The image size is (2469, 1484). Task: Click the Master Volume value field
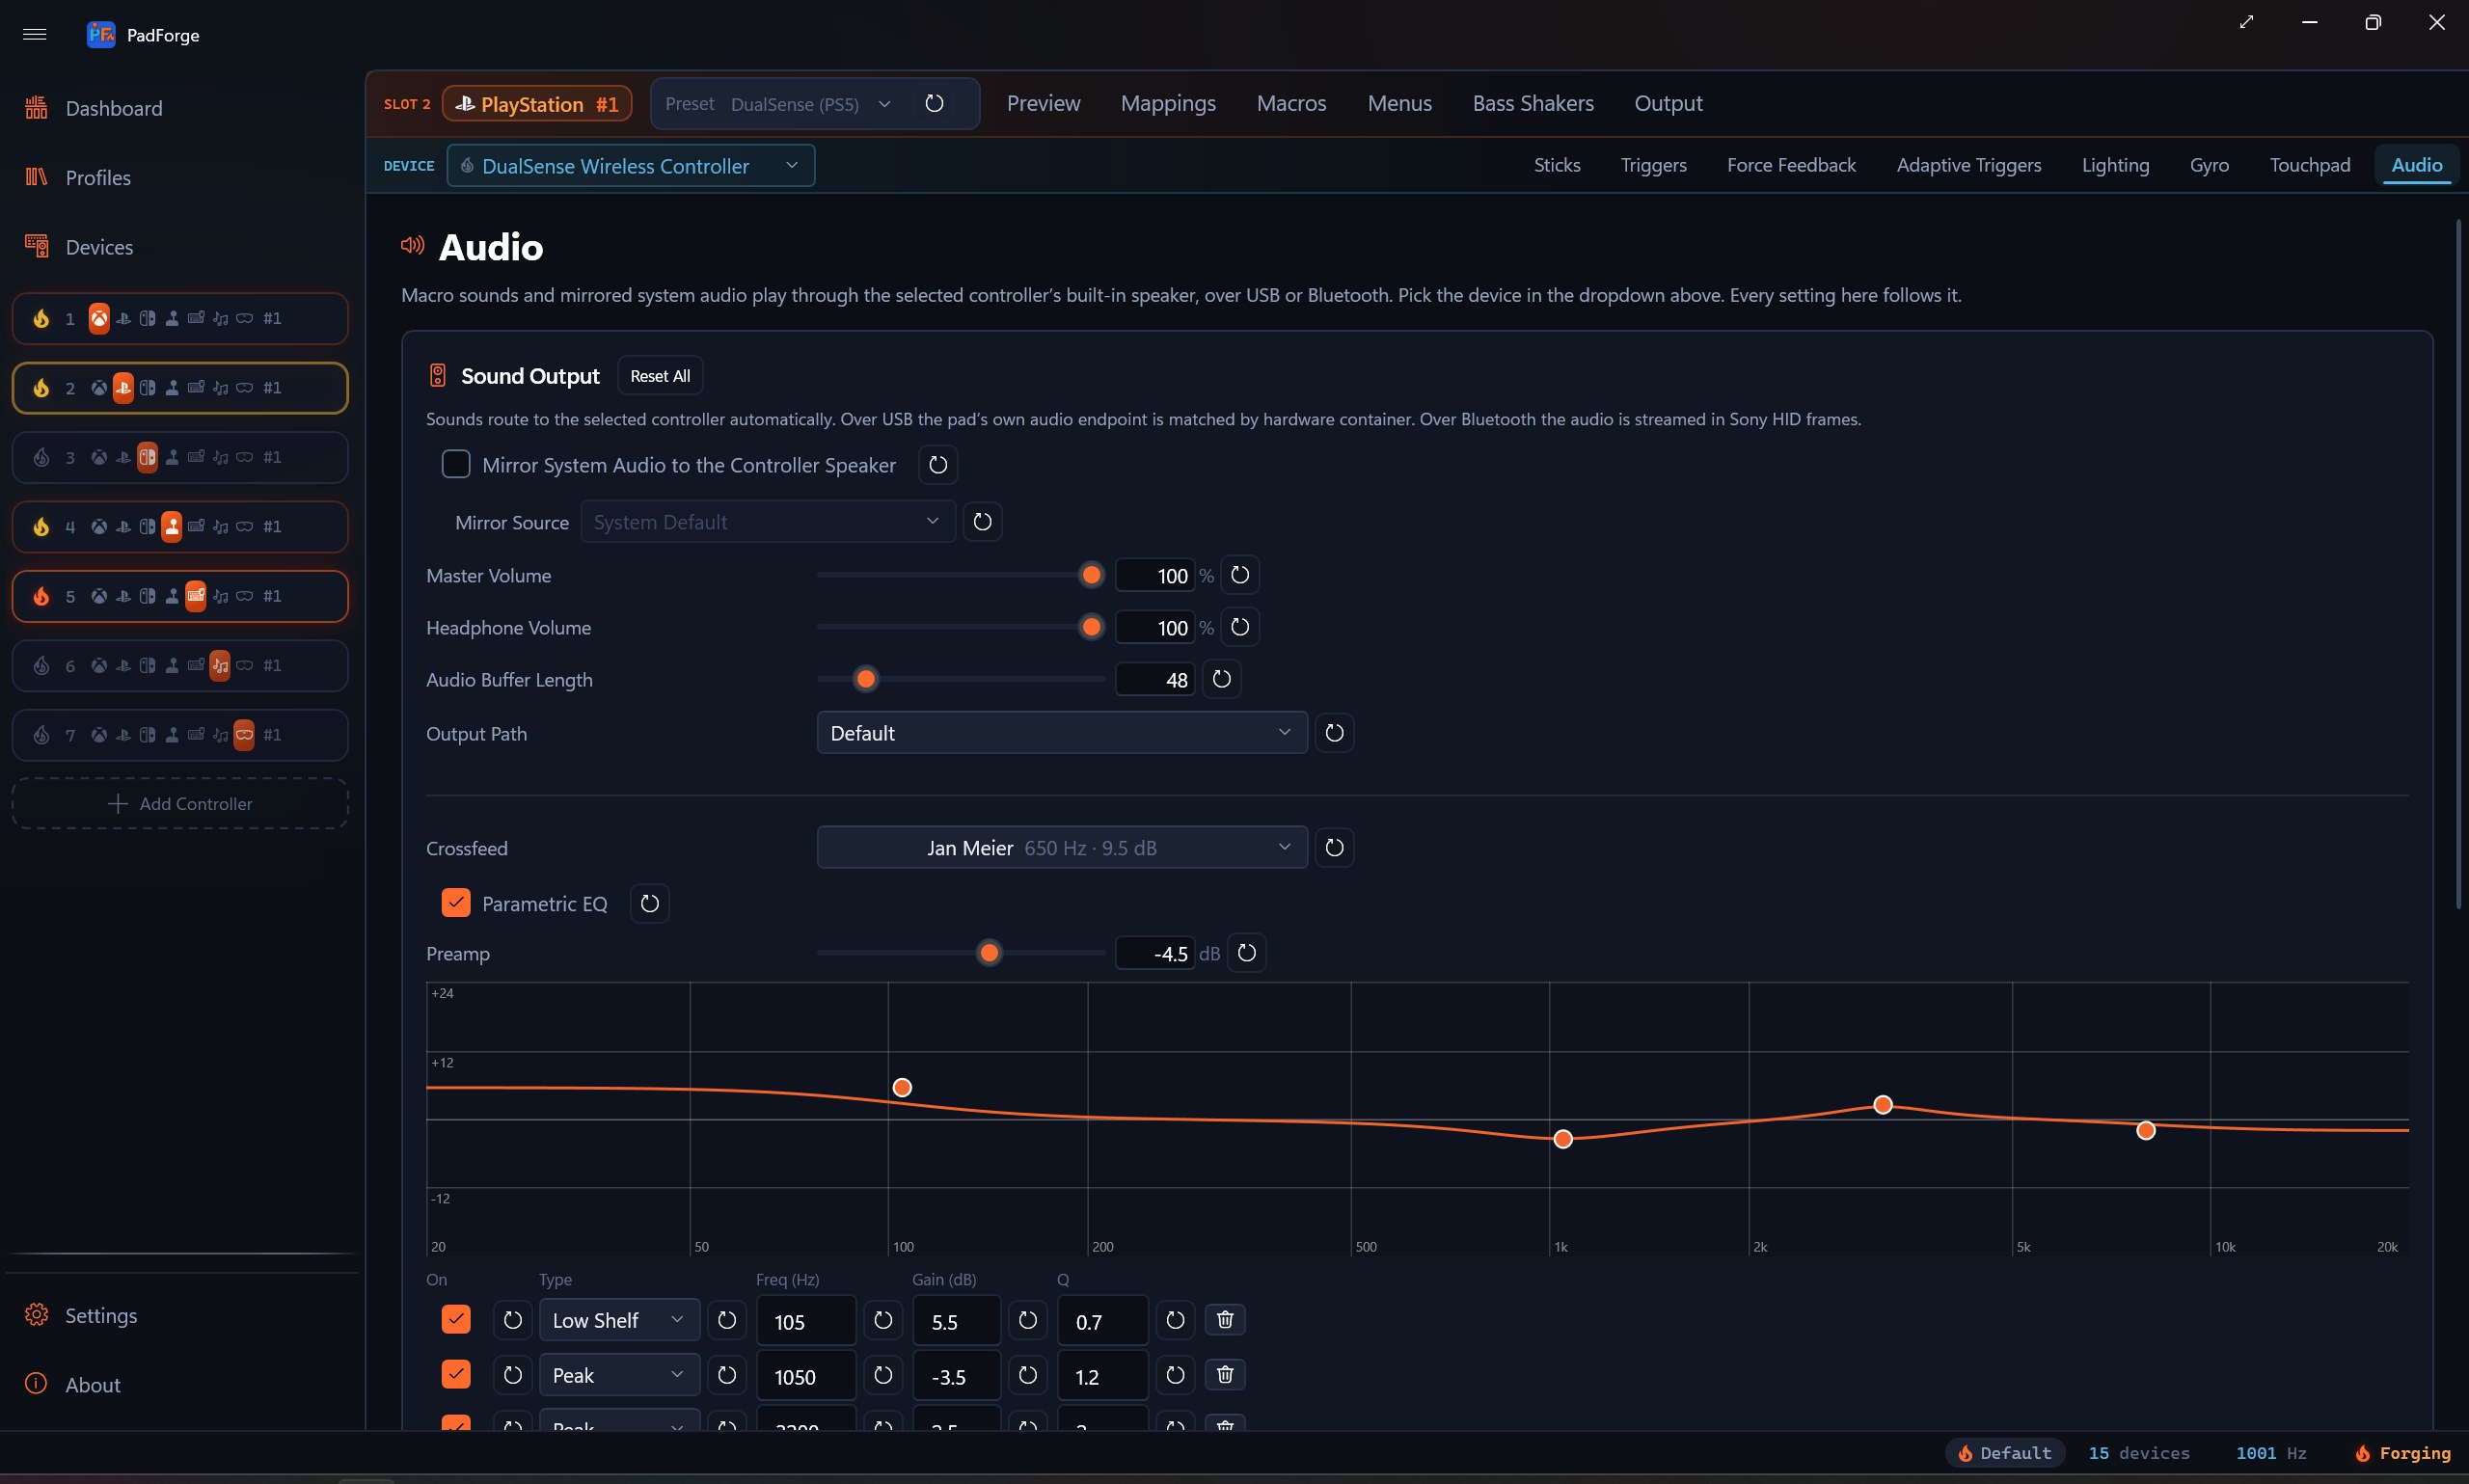click(1155, 575)
